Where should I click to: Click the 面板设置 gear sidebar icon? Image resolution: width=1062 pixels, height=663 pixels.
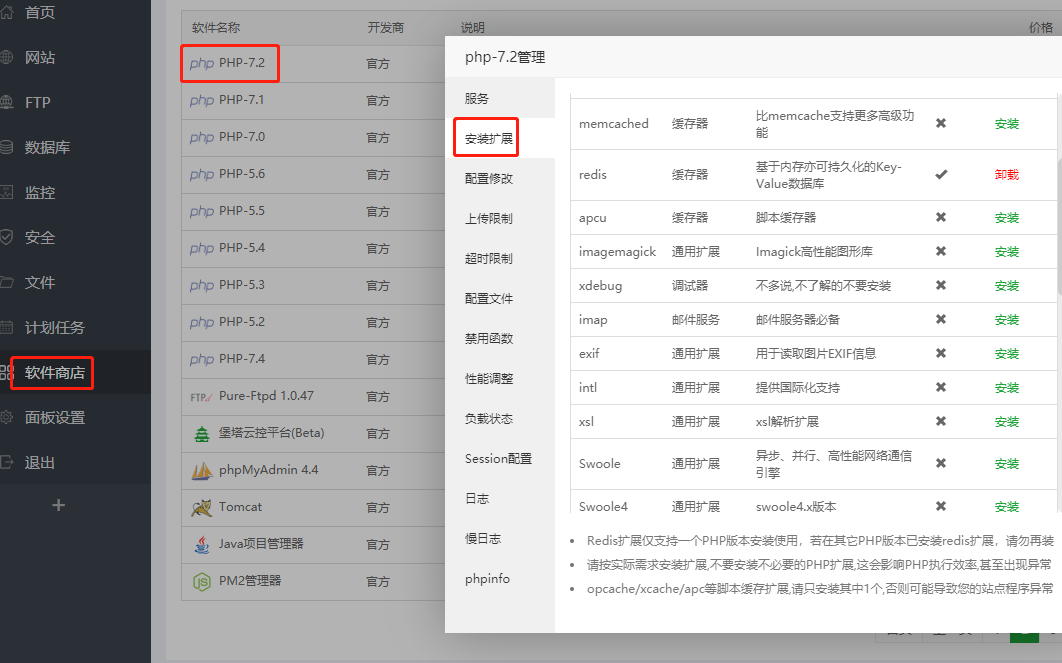click(6, 417)
